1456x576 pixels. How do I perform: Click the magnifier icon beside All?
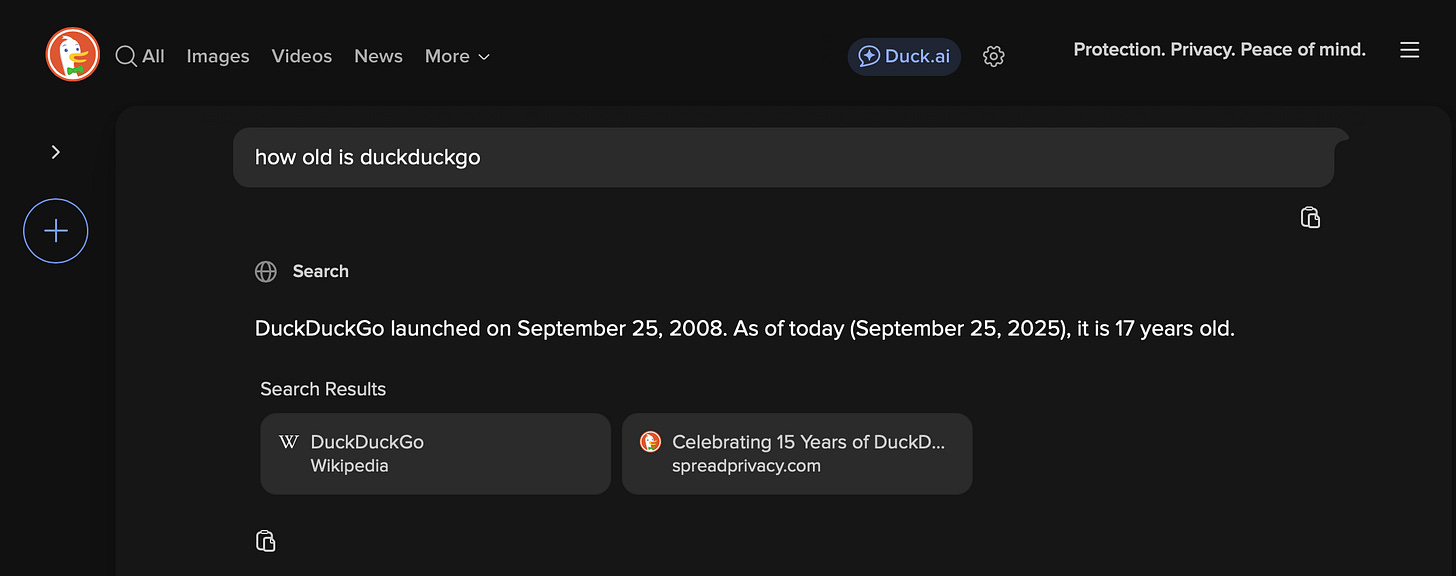(x=126, y=56)
